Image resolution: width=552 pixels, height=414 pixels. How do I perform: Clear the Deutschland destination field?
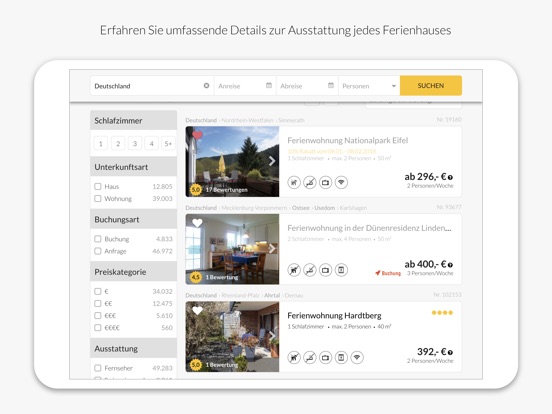[x=206, y=86]
